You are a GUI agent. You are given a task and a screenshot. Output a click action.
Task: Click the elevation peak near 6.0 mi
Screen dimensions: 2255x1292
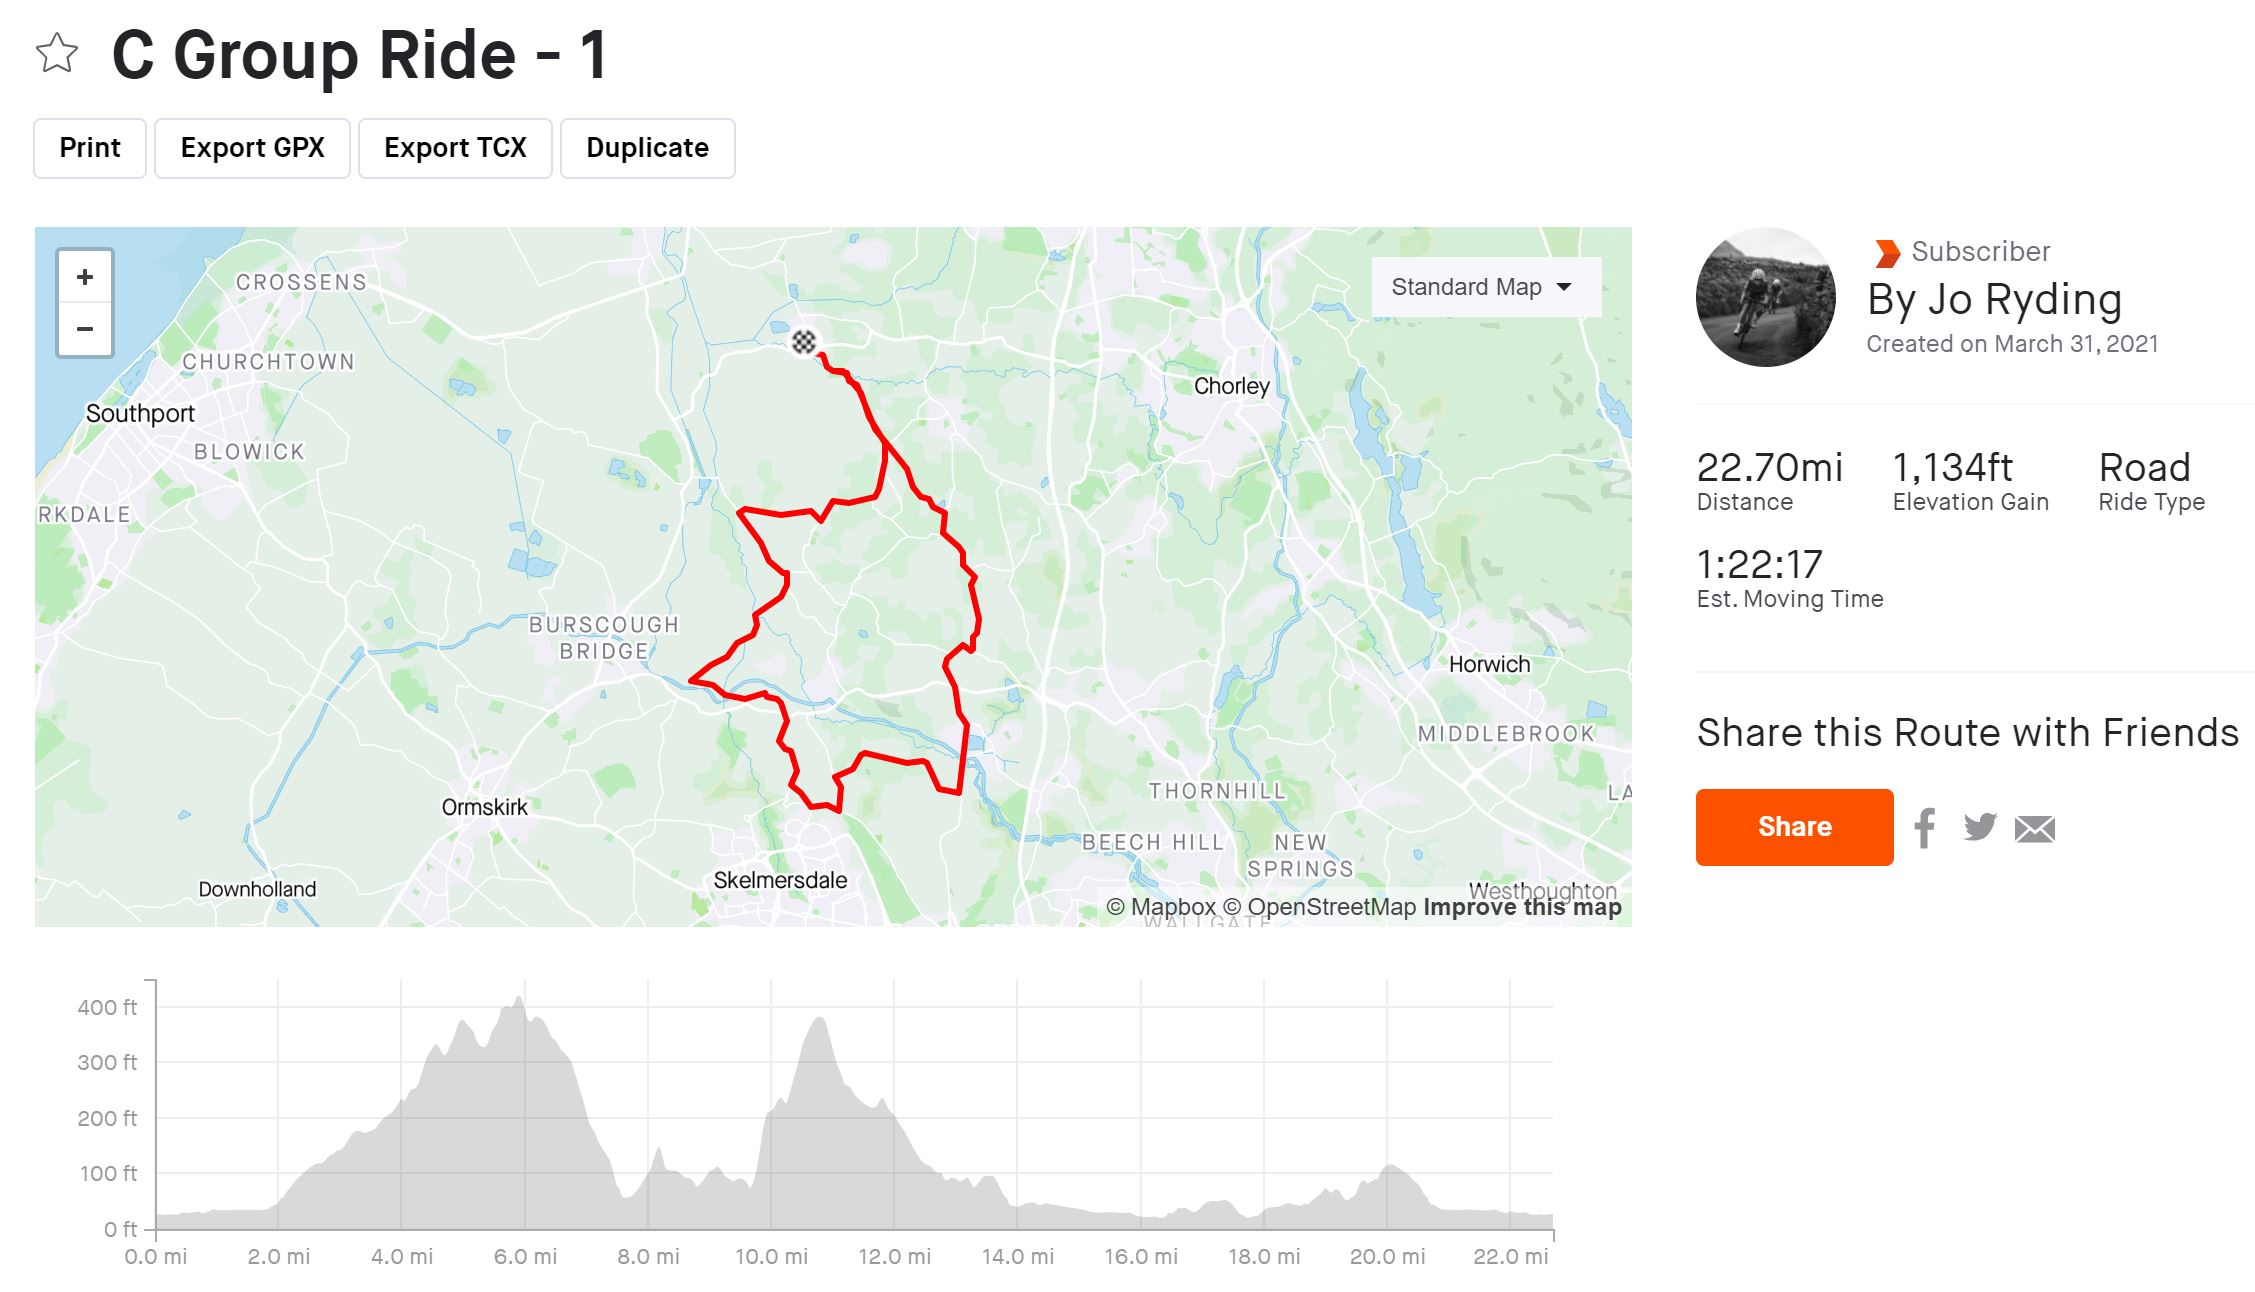click(x=519, y=998)
